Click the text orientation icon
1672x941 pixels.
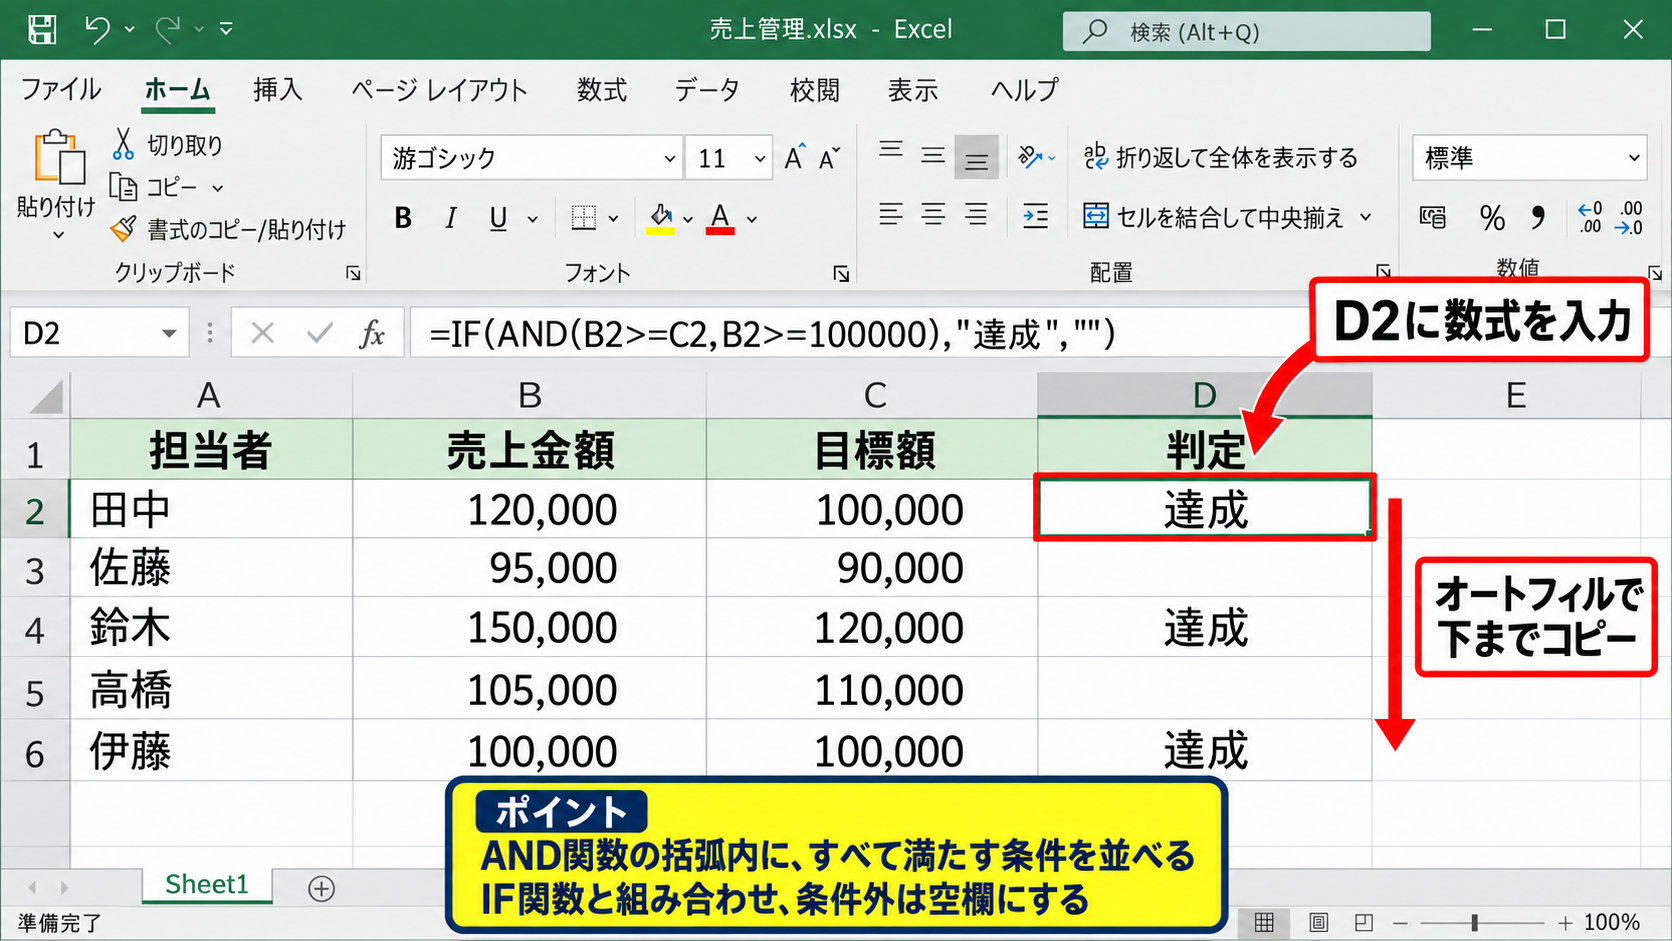coord(1031,157)
